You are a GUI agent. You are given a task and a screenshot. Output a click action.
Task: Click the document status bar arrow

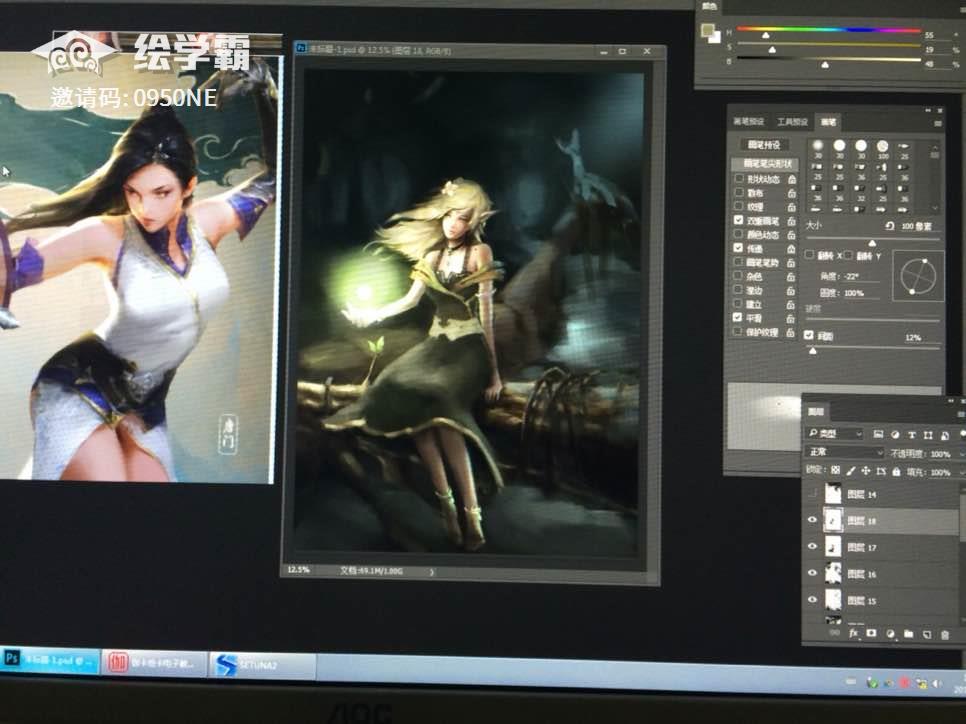pos(432,572)
